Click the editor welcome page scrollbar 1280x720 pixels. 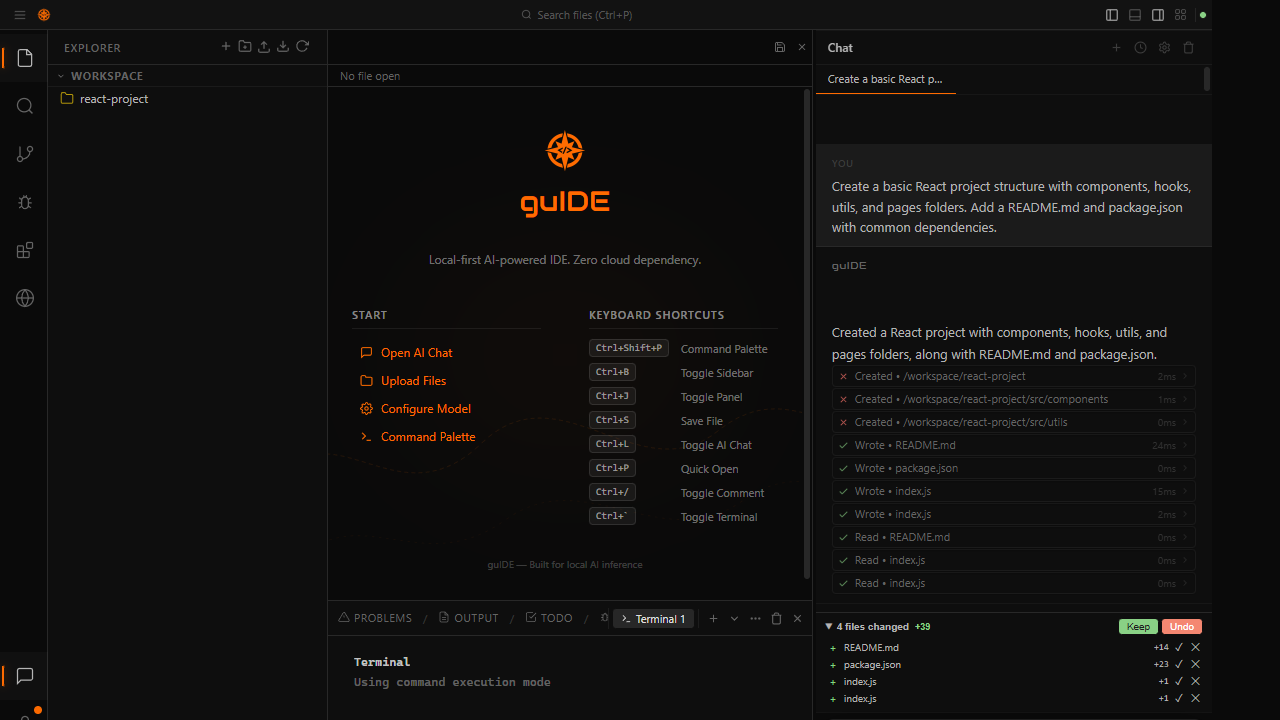click(x=807, y=334)
